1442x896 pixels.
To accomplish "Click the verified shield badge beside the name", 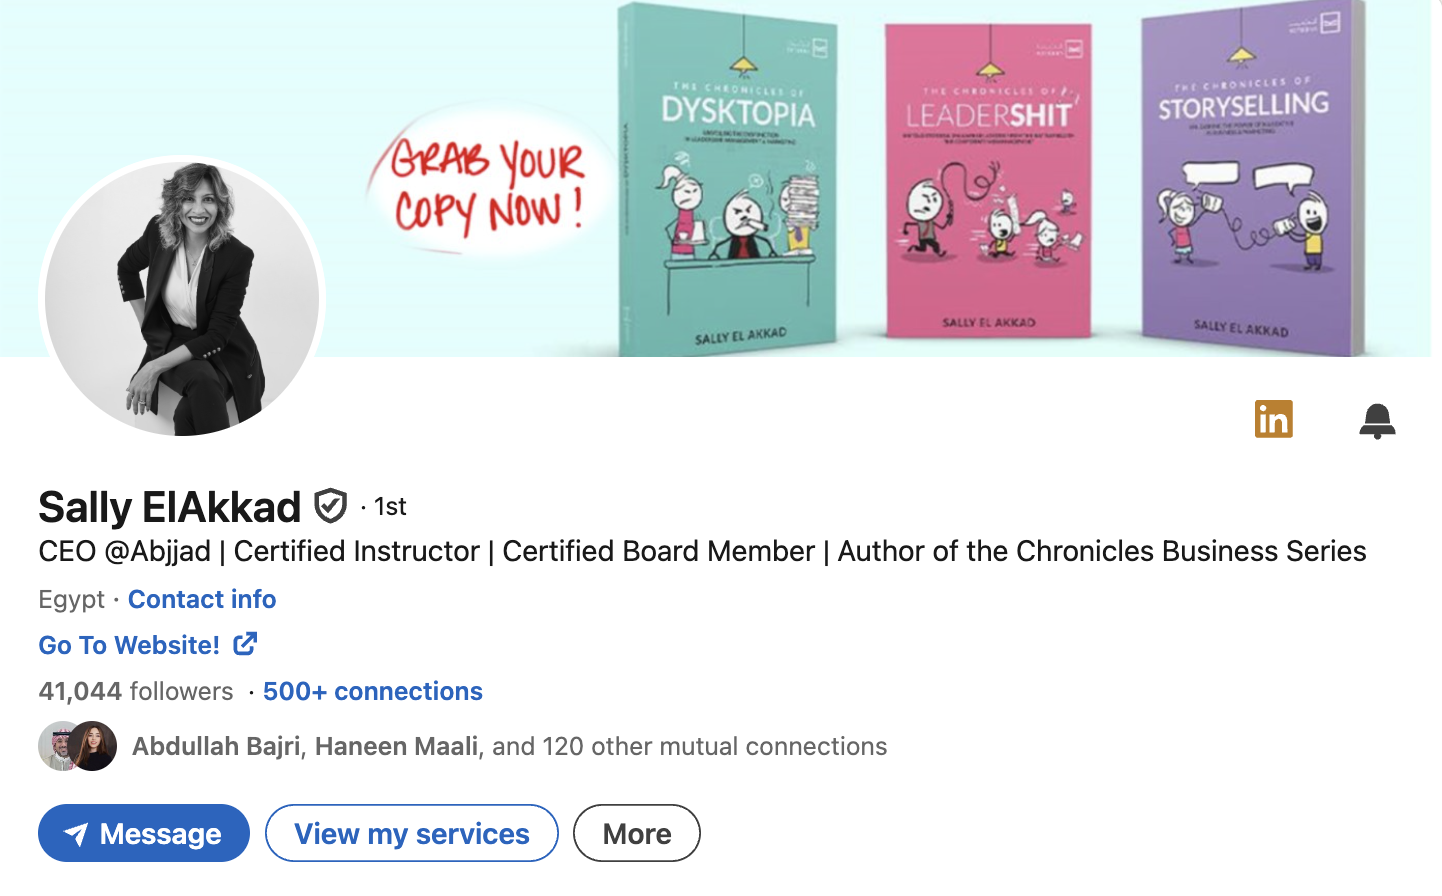I will tap(330, 506).
